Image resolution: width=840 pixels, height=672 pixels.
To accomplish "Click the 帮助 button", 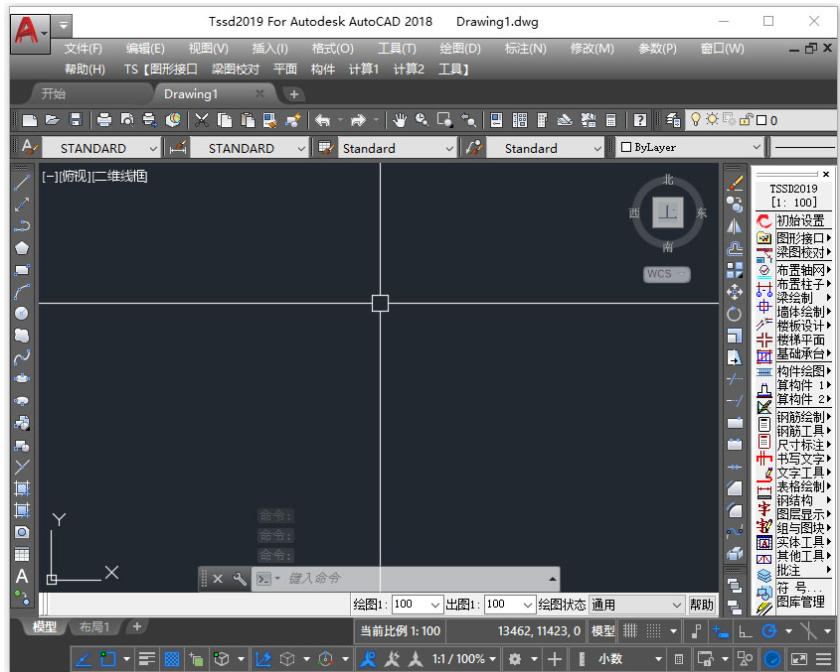I will click(702, 605).
